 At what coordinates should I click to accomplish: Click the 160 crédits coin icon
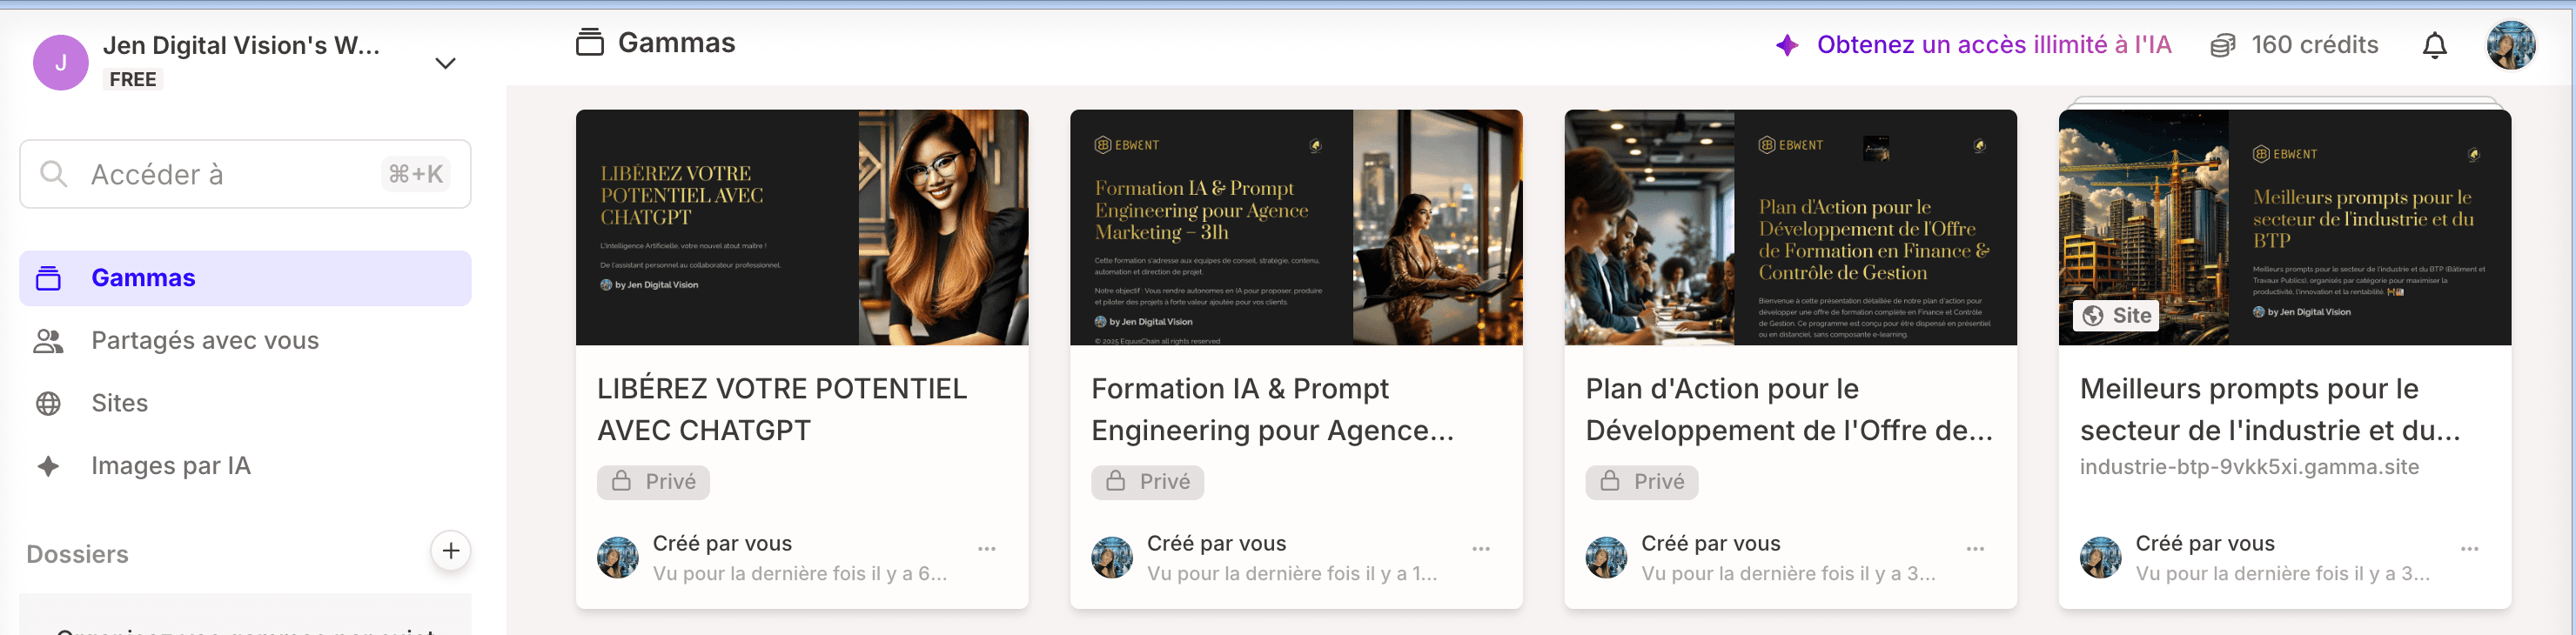tap(2222, 46)
